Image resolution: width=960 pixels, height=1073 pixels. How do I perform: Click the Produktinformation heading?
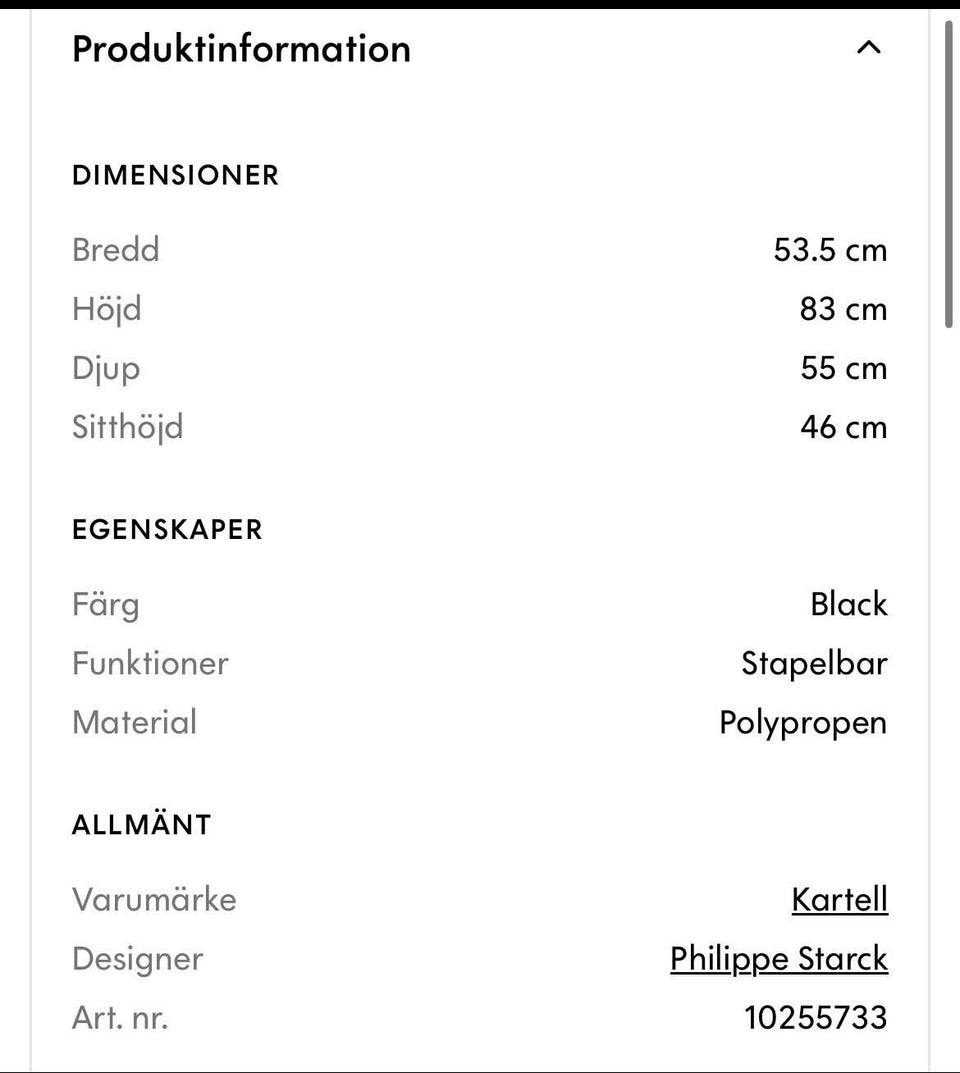pyautogui.click(x=241, y=48)
